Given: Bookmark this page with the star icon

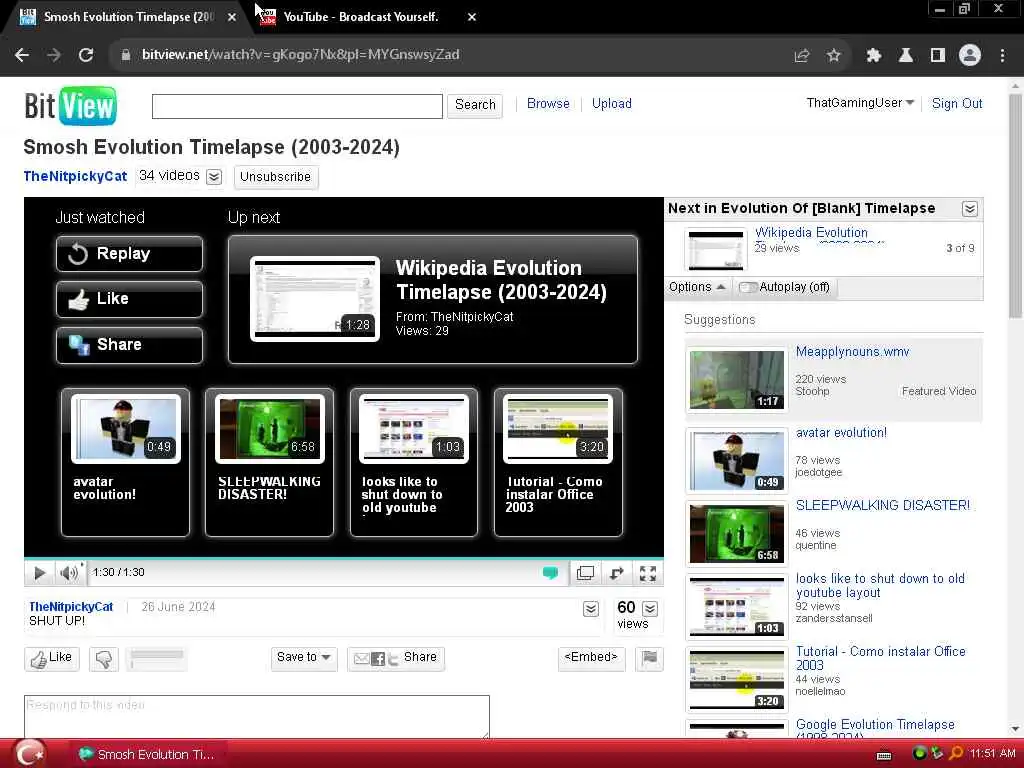Looking at the screenshot, I should (x=833, y=56).
